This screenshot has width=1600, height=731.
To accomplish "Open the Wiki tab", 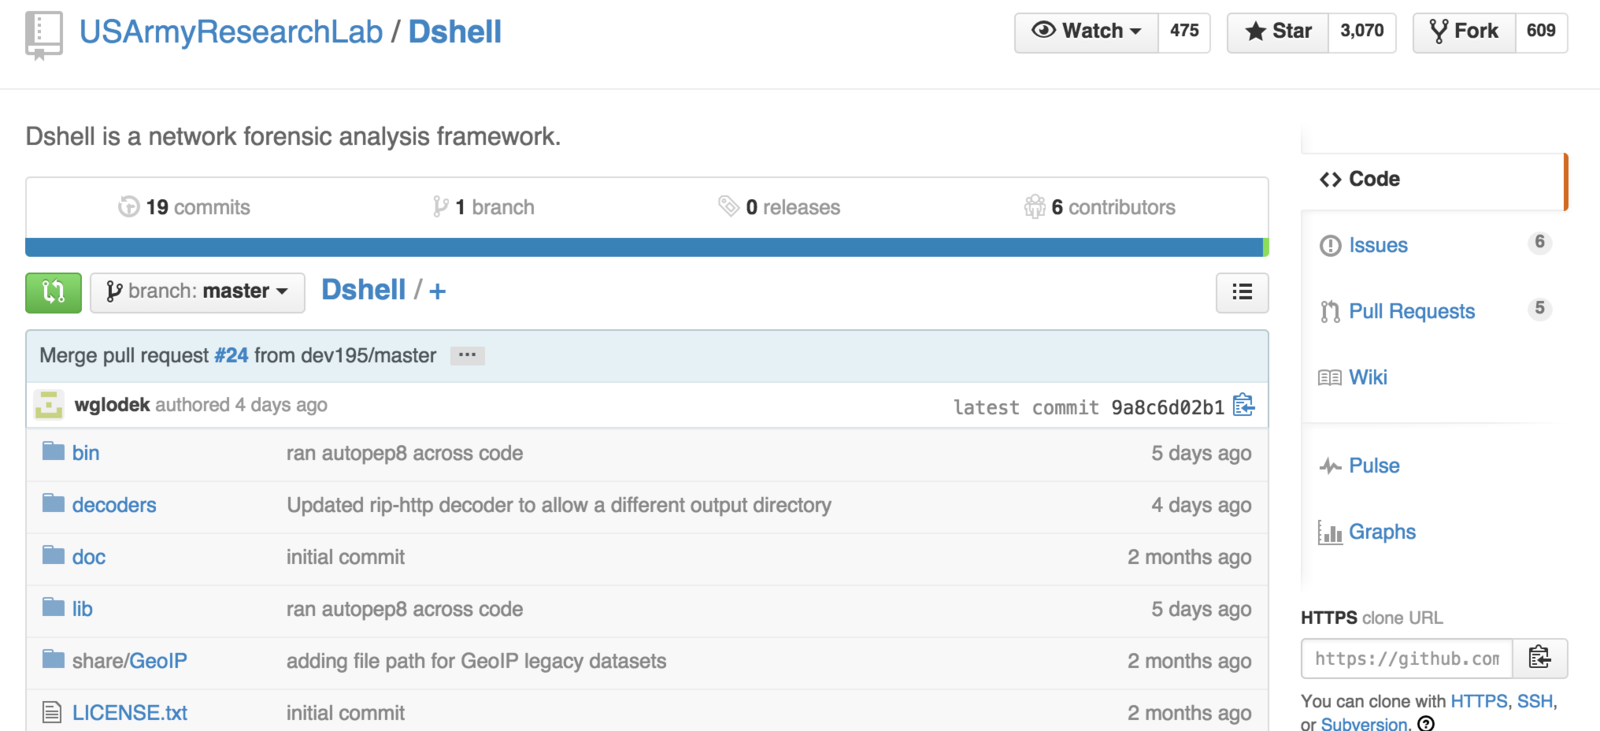I will pyautogui.click(x=1368, y=377).
